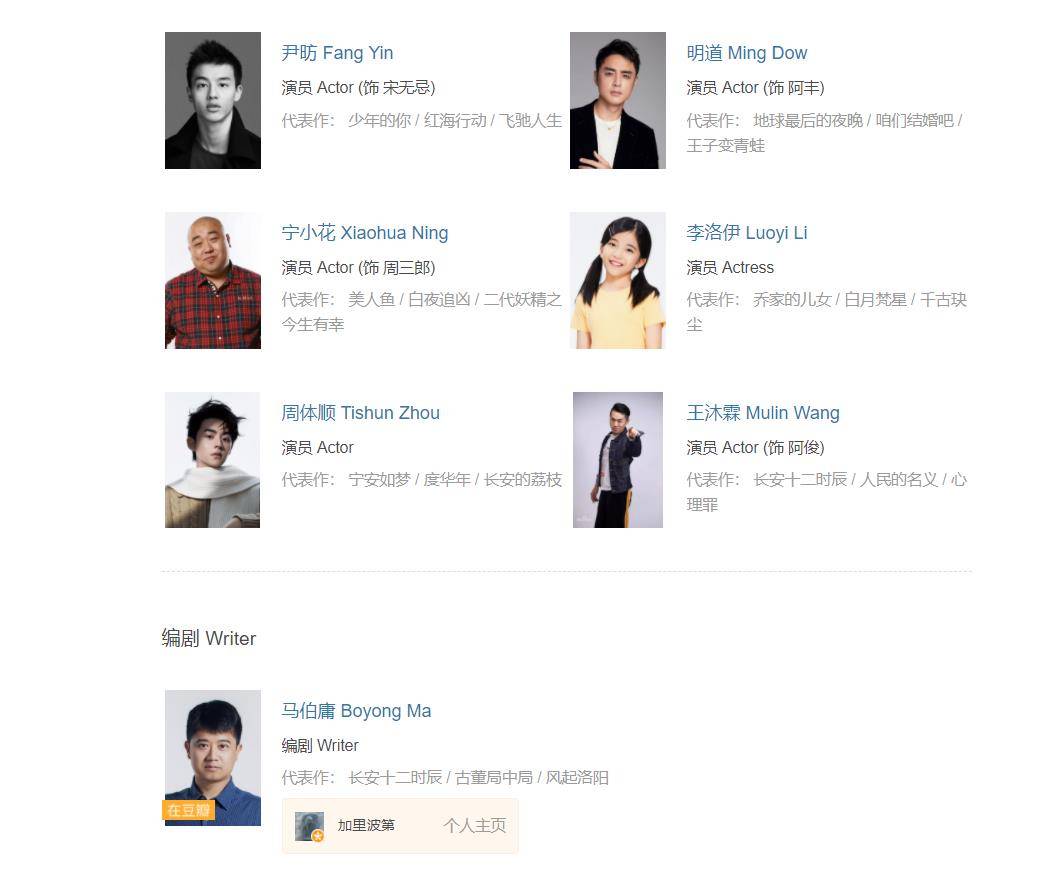Click Mulin Wang's full-body photo
1059x877 pixels.
(617, 460)
